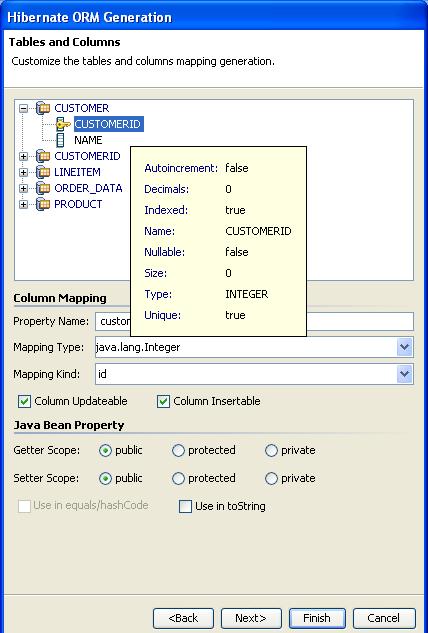Select the CUSTOMERID column under CUSTOMER

[107, 124]
